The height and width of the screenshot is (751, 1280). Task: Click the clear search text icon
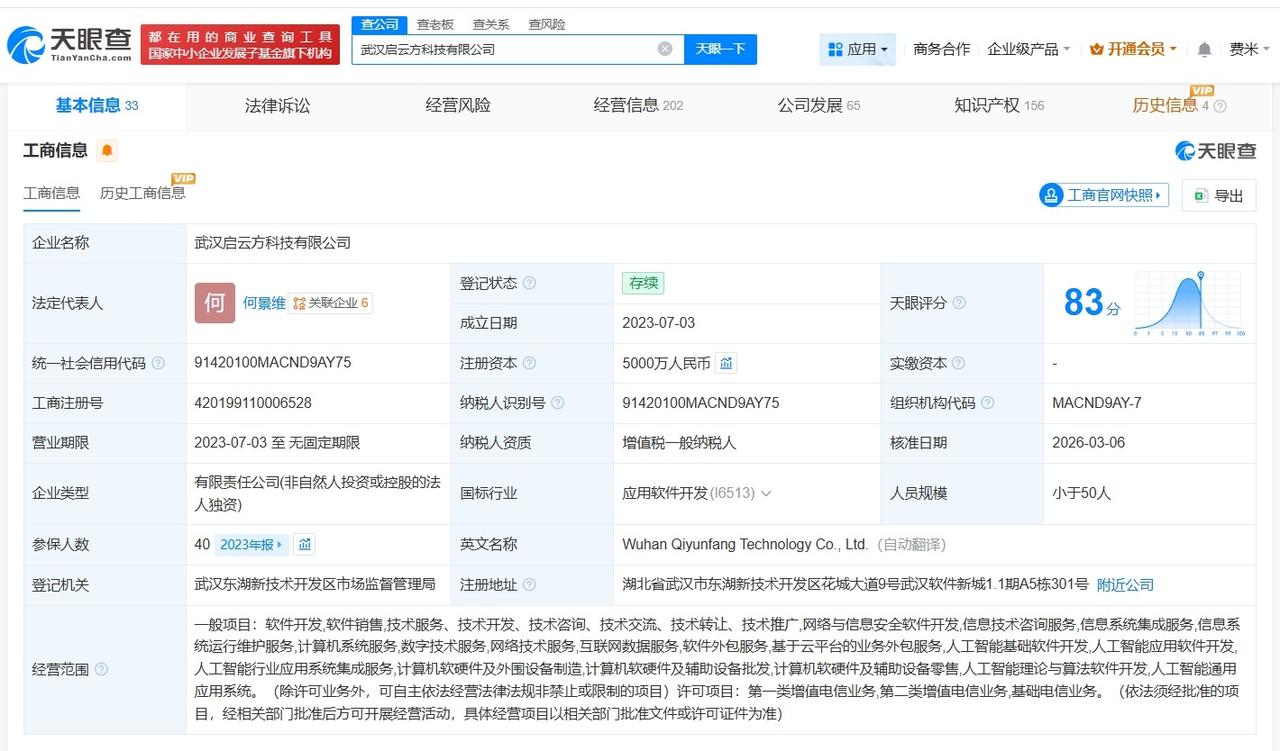click(x=665, y=49)
